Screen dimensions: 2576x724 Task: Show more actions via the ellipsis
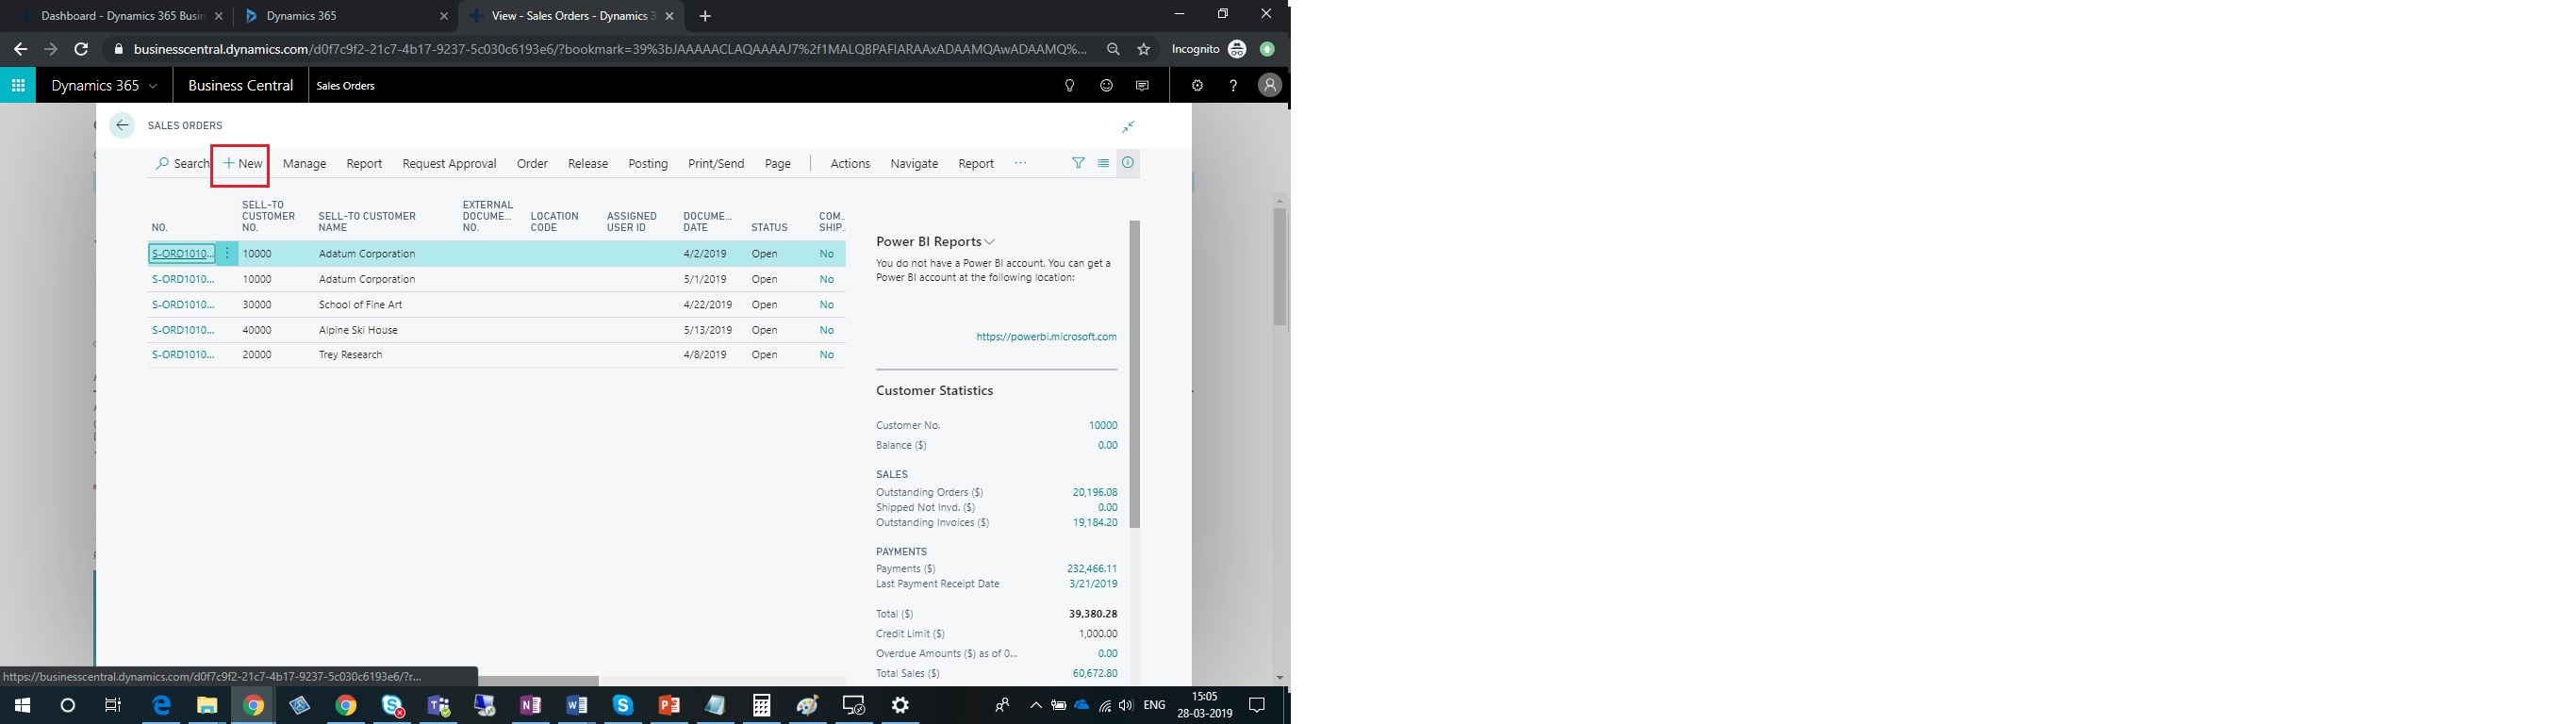[1020, 163]
